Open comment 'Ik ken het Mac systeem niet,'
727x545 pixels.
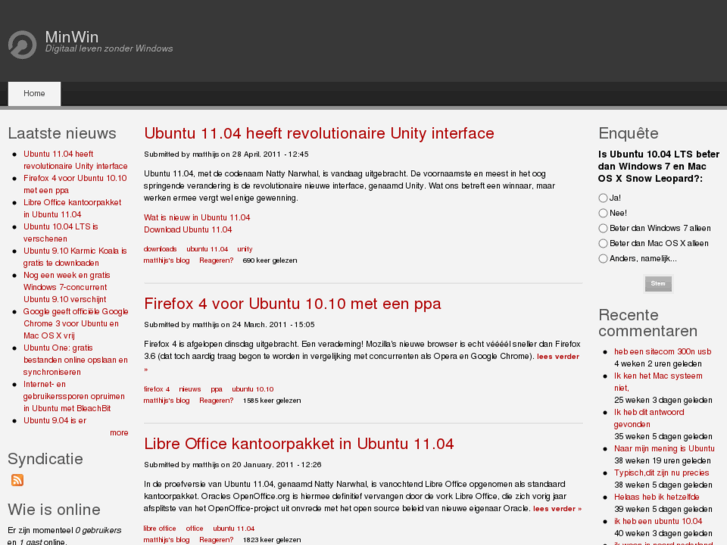(x=658, y=382)
